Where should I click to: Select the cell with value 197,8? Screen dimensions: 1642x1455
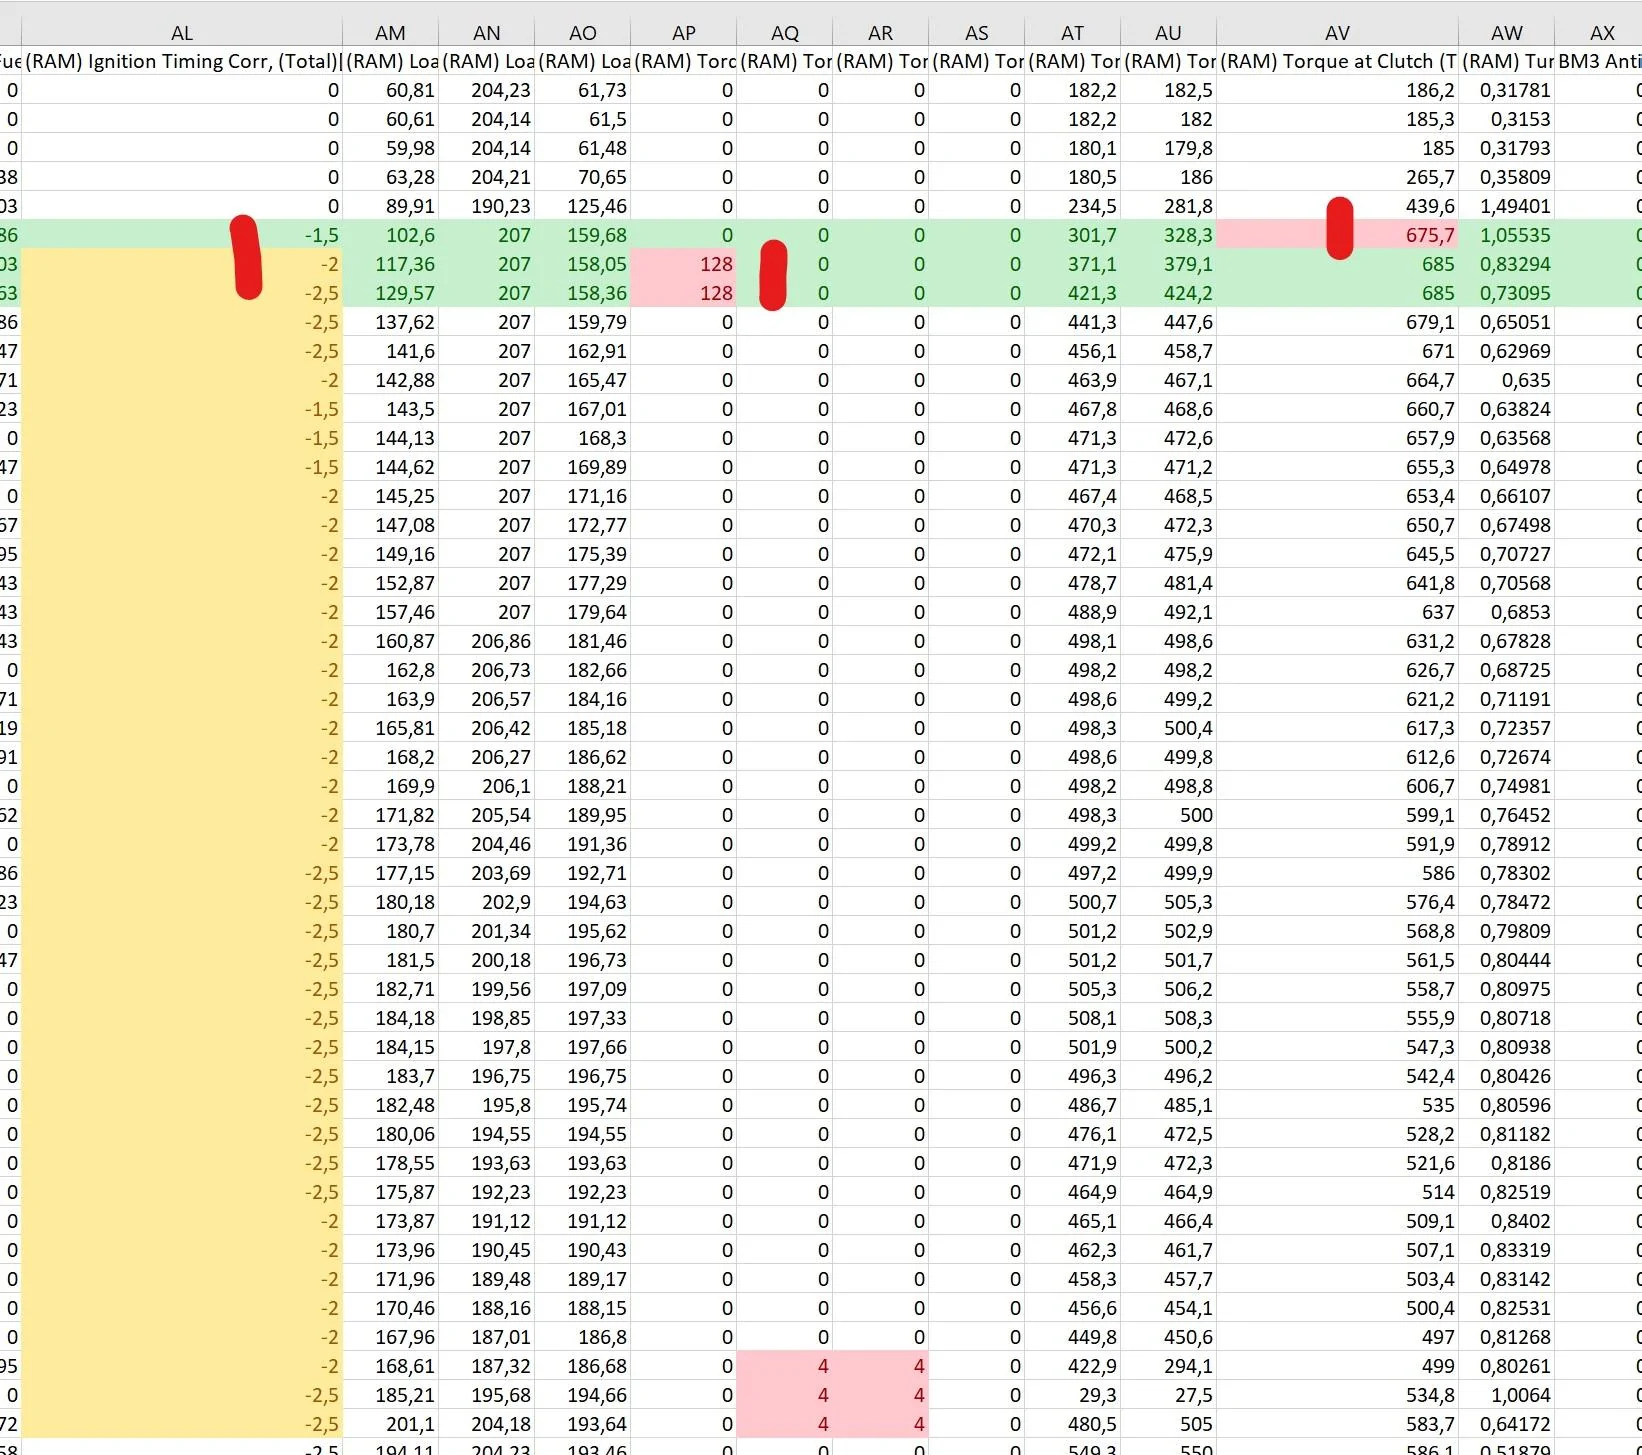(486, 1047)
